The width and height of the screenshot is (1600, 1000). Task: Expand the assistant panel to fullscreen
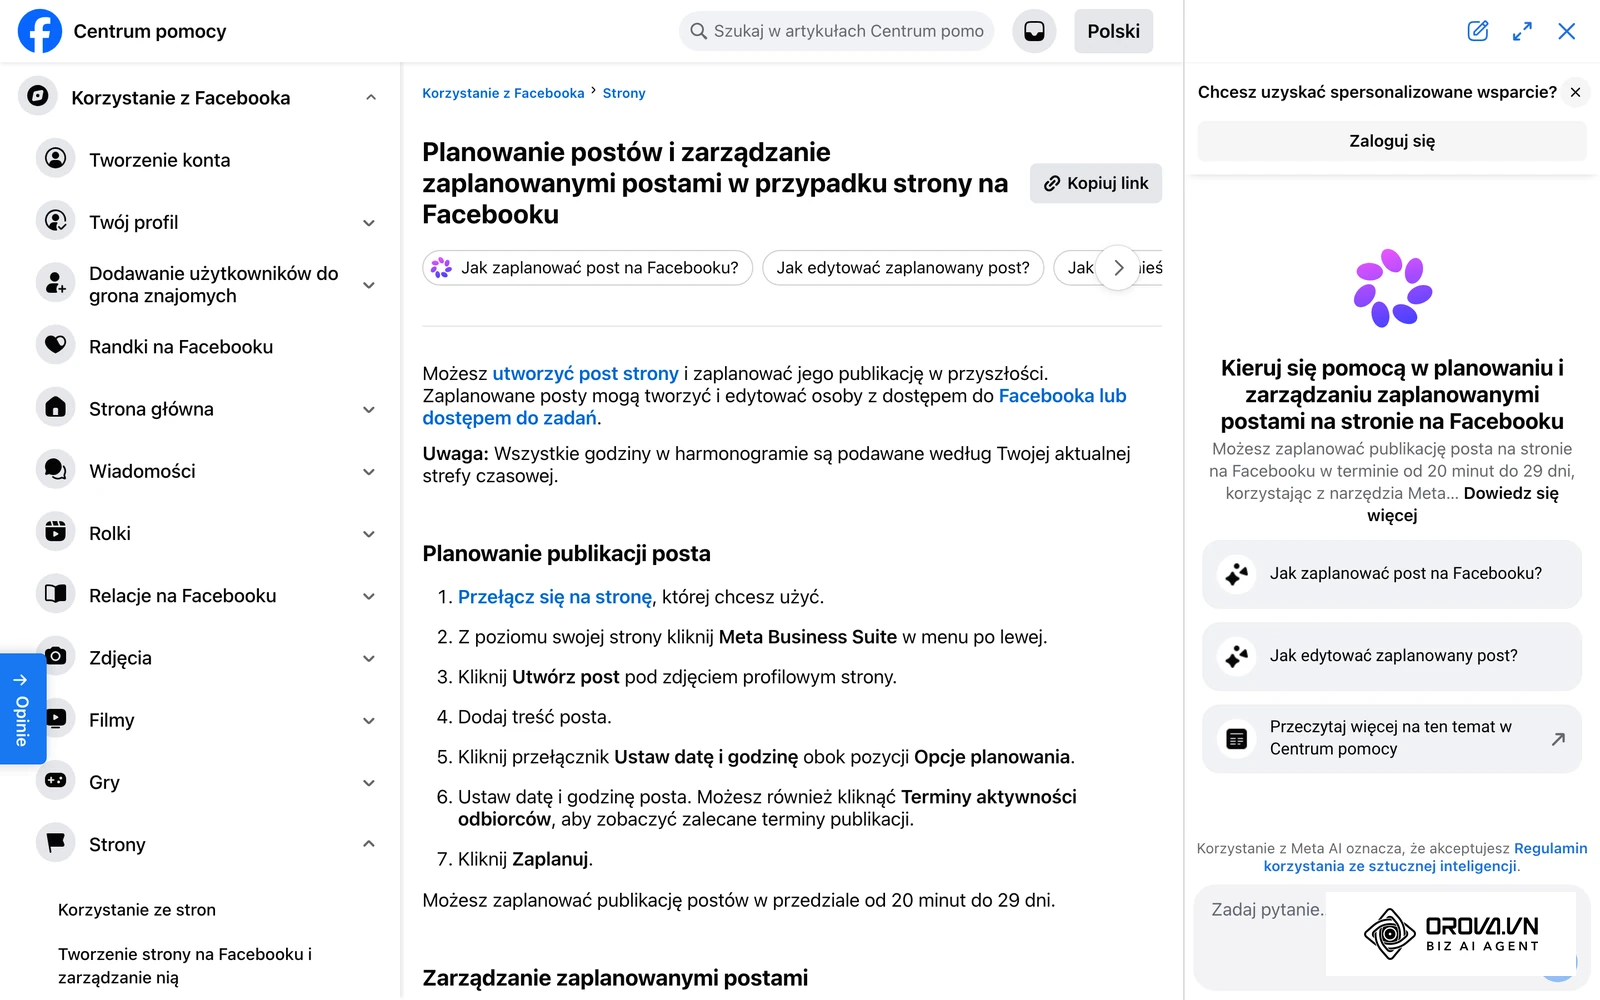click(1522, 31)
